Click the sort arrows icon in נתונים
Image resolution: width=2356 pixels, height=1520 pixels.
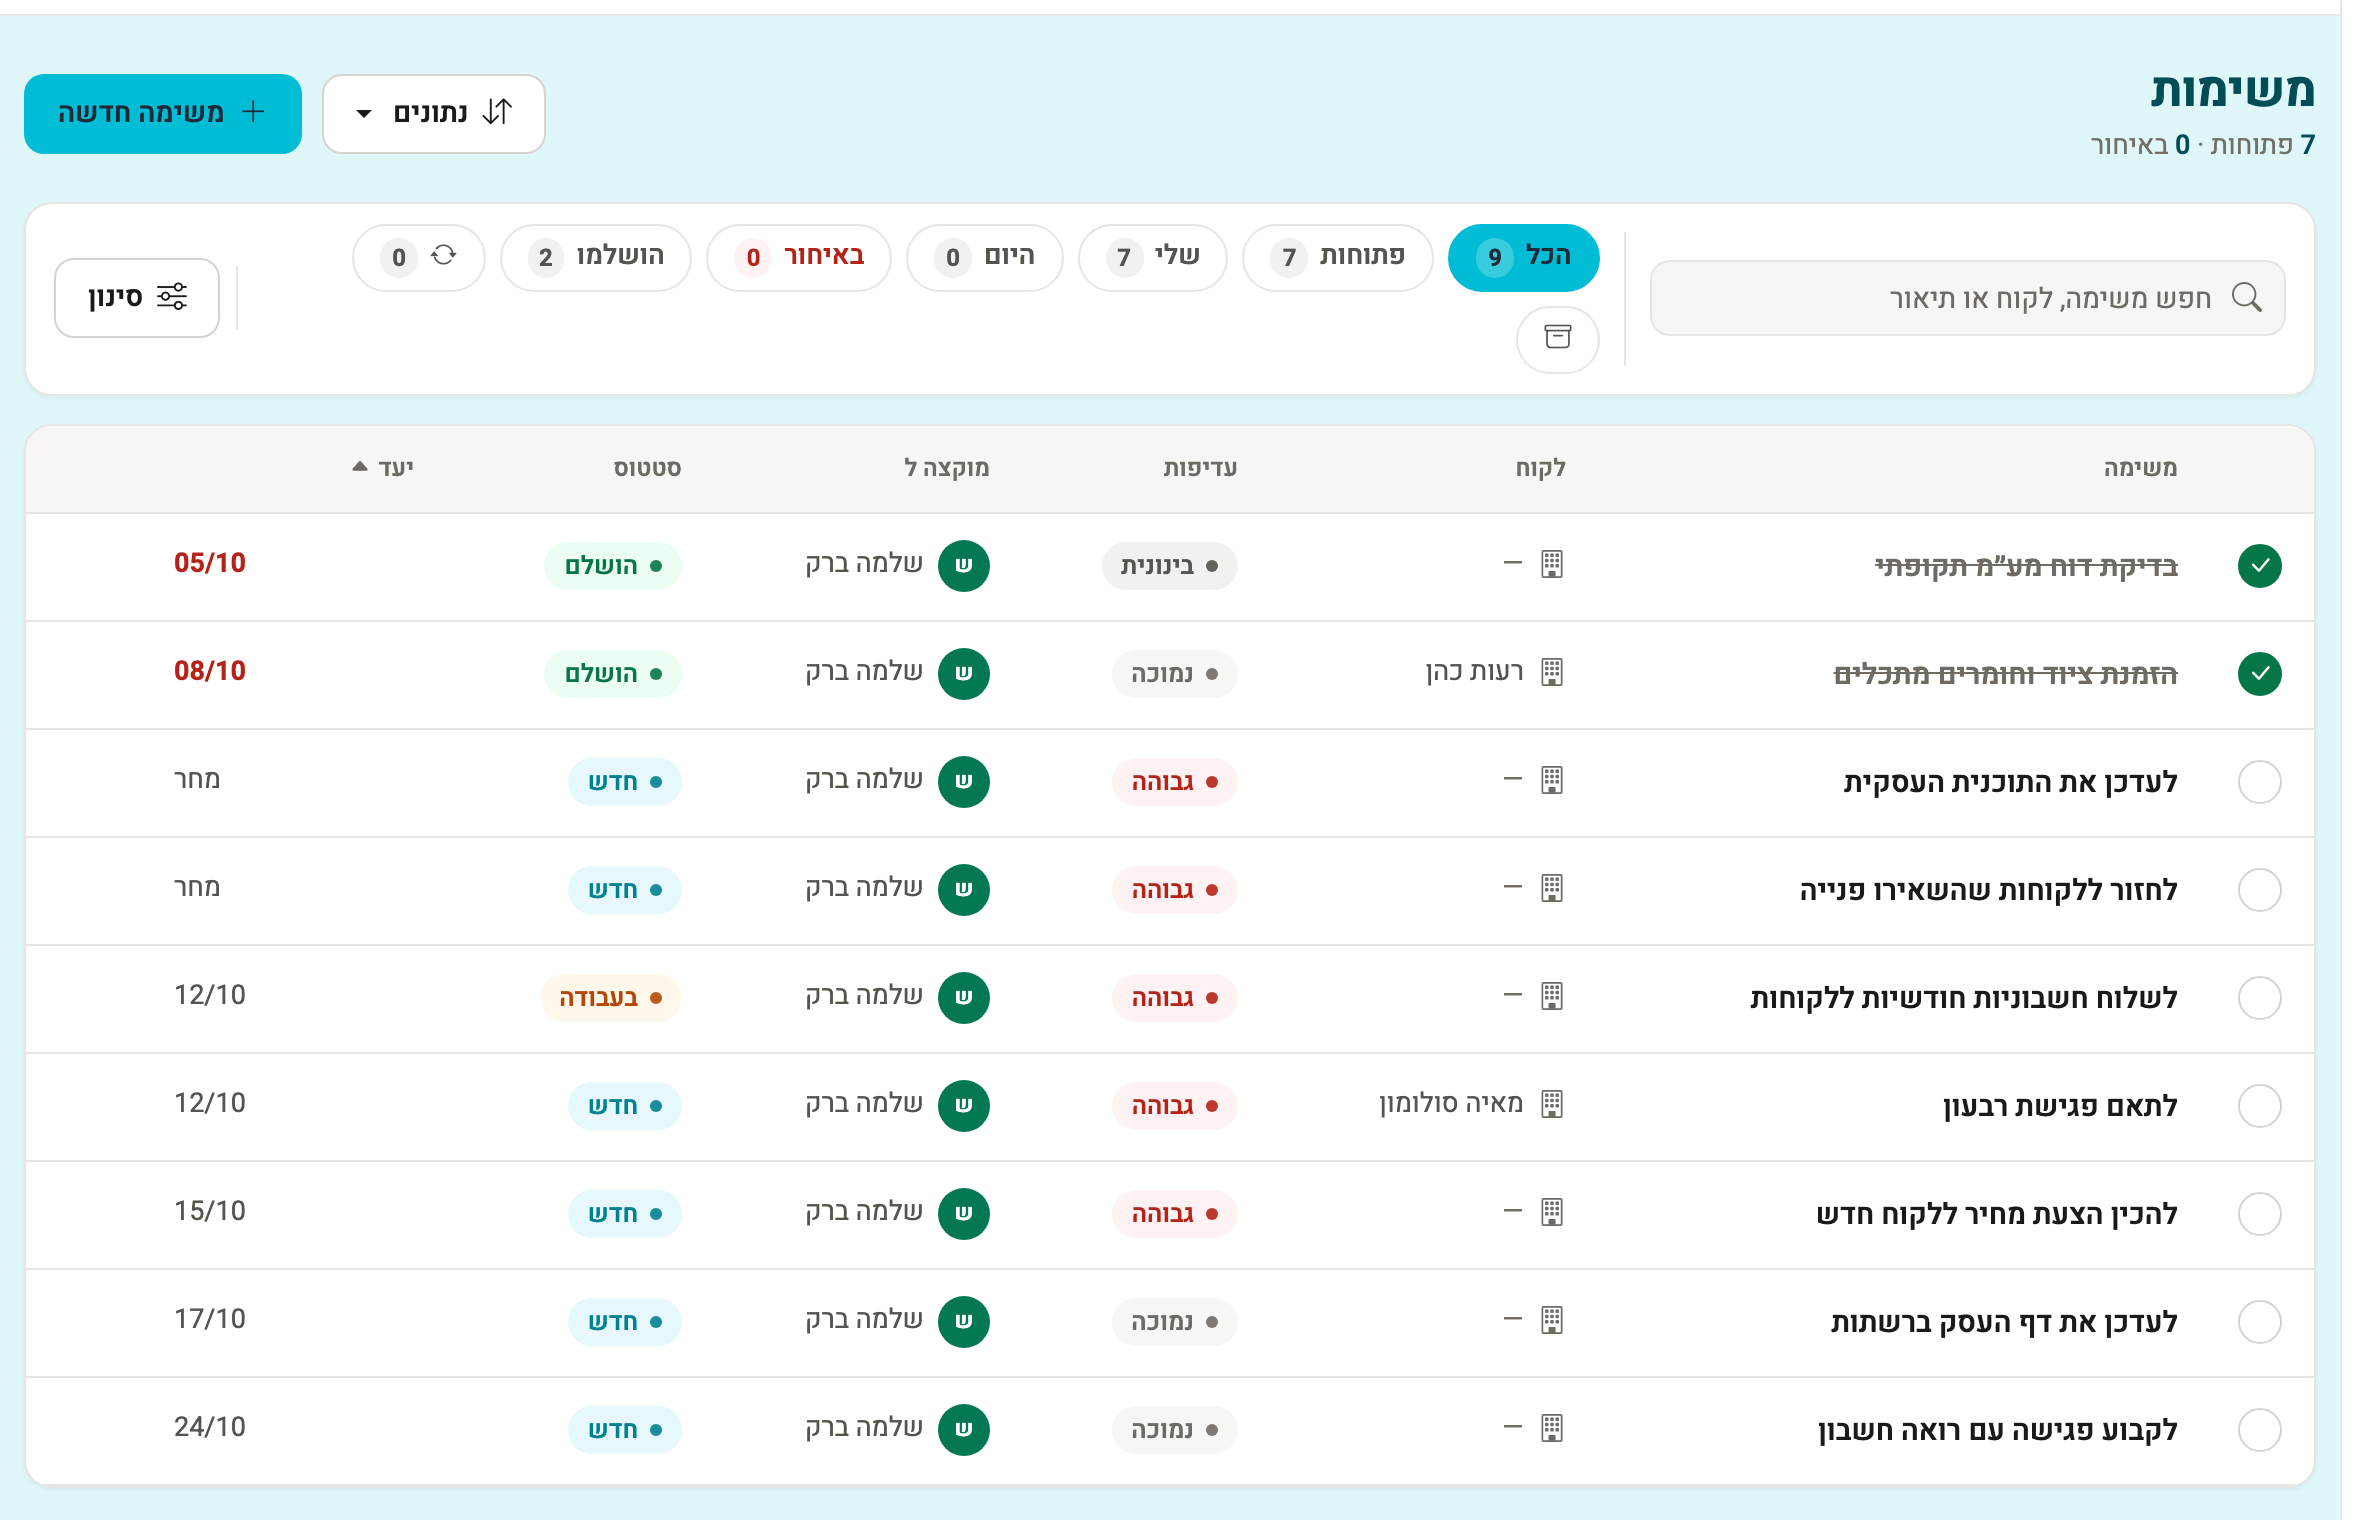pos(497,112)
